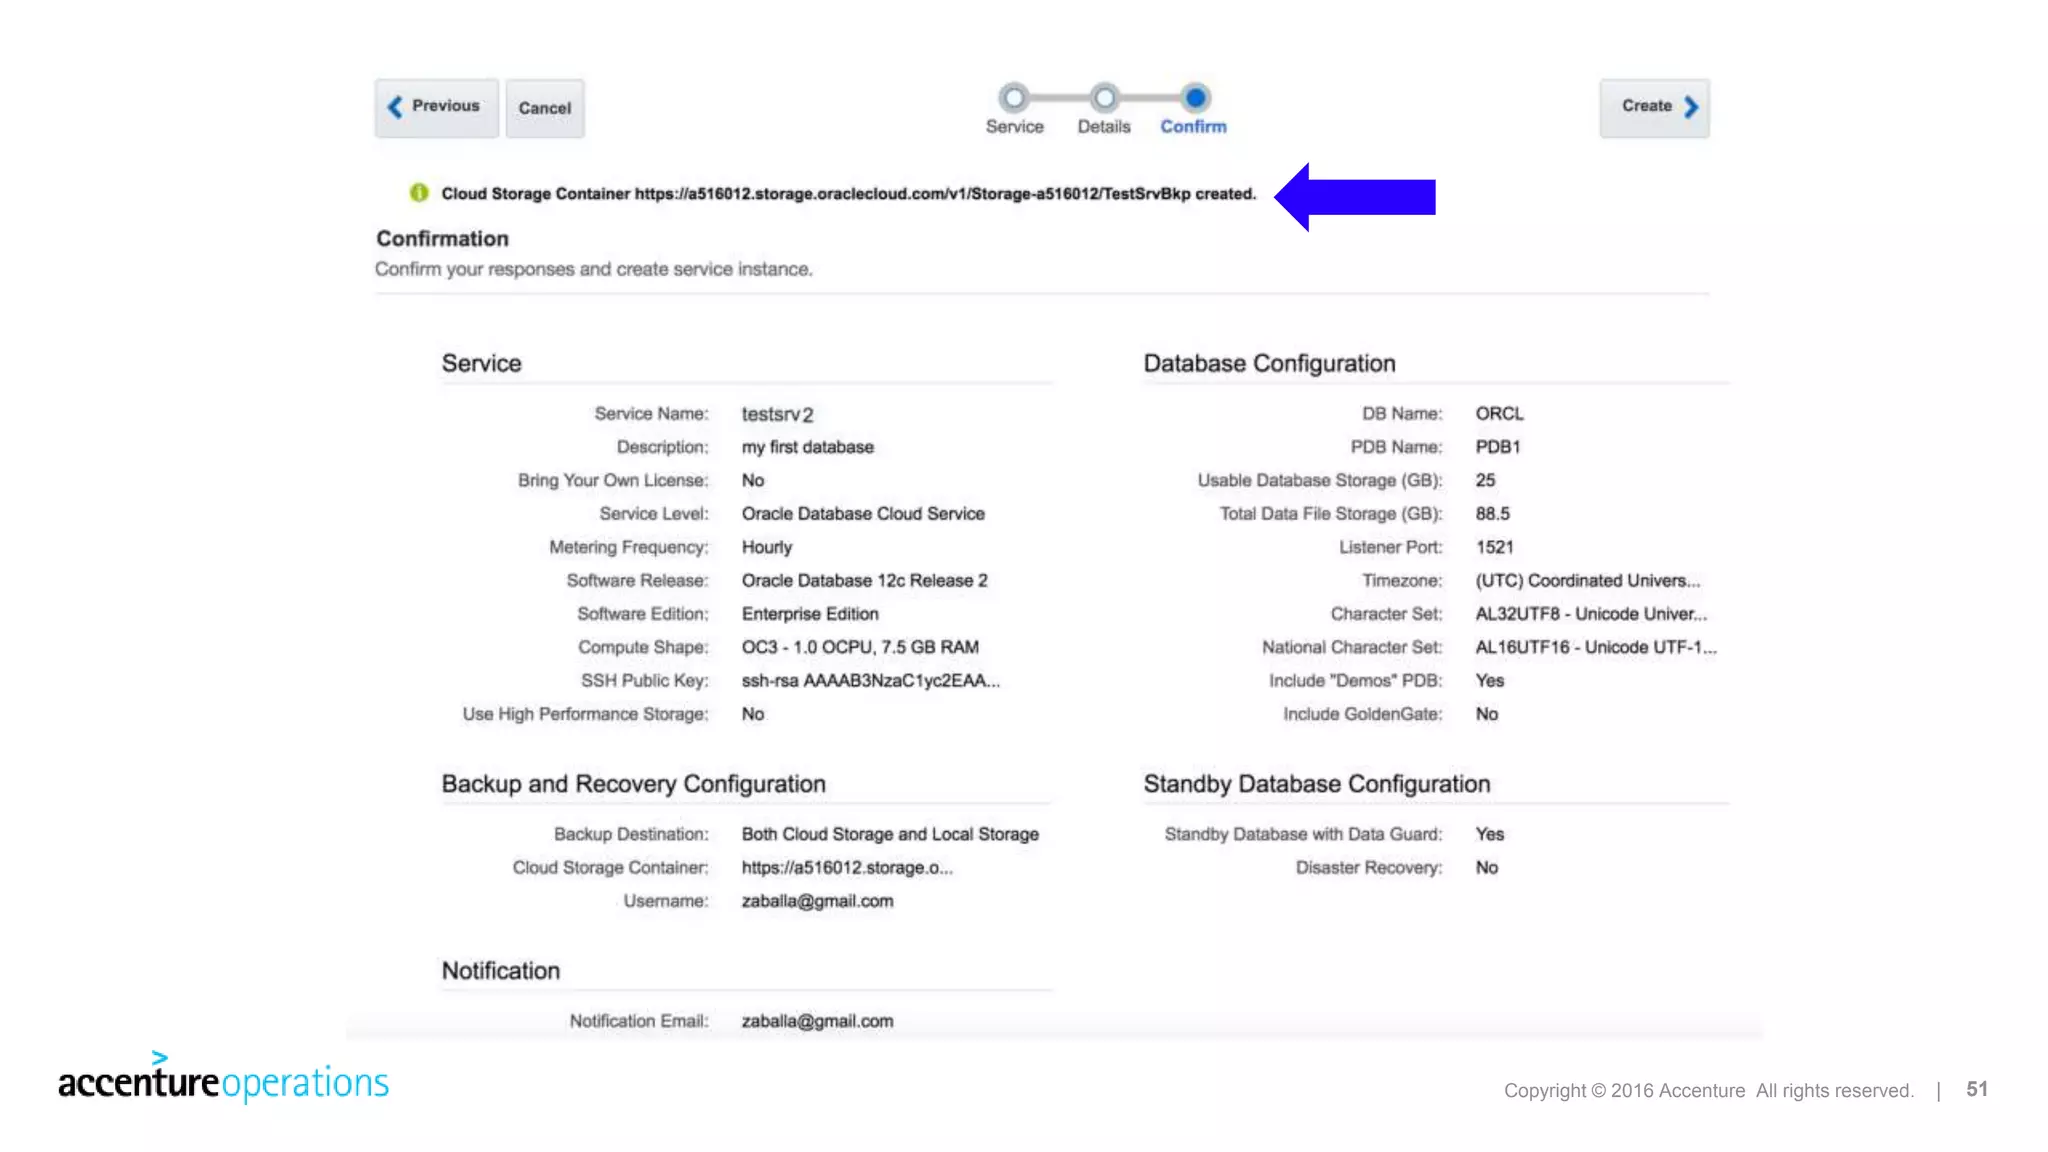Screen dimensions: 2048x1152
Task: Click the Confirm step circle
Action: 1194,98
